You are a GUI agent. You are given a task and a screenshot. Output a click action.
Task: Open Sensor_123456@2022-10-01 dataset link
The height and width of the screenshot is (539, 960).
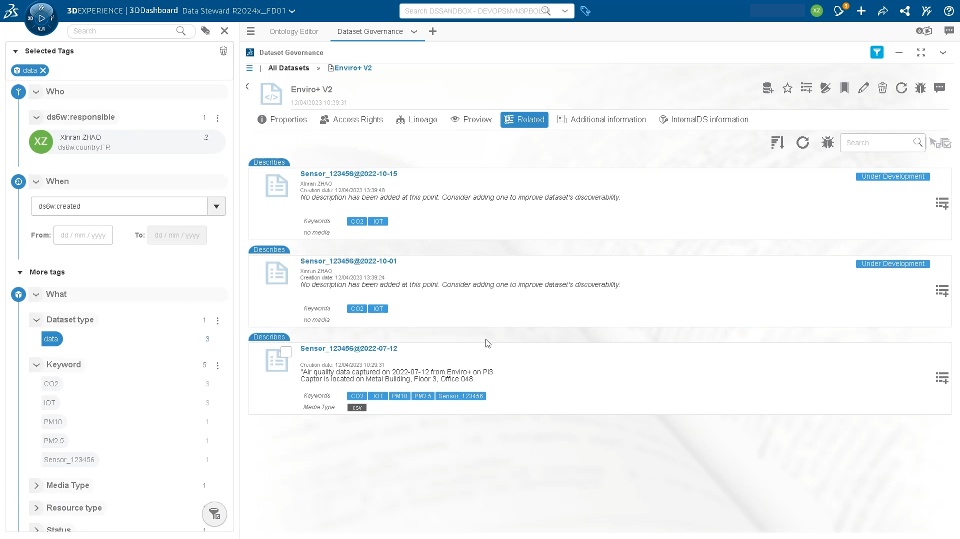click(348, 261)
